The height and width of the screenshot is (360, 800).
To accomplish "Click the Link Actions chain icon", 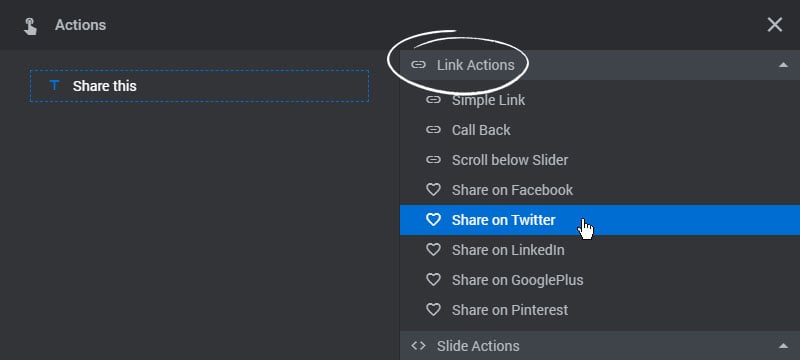I will click(x=418, y=65).
